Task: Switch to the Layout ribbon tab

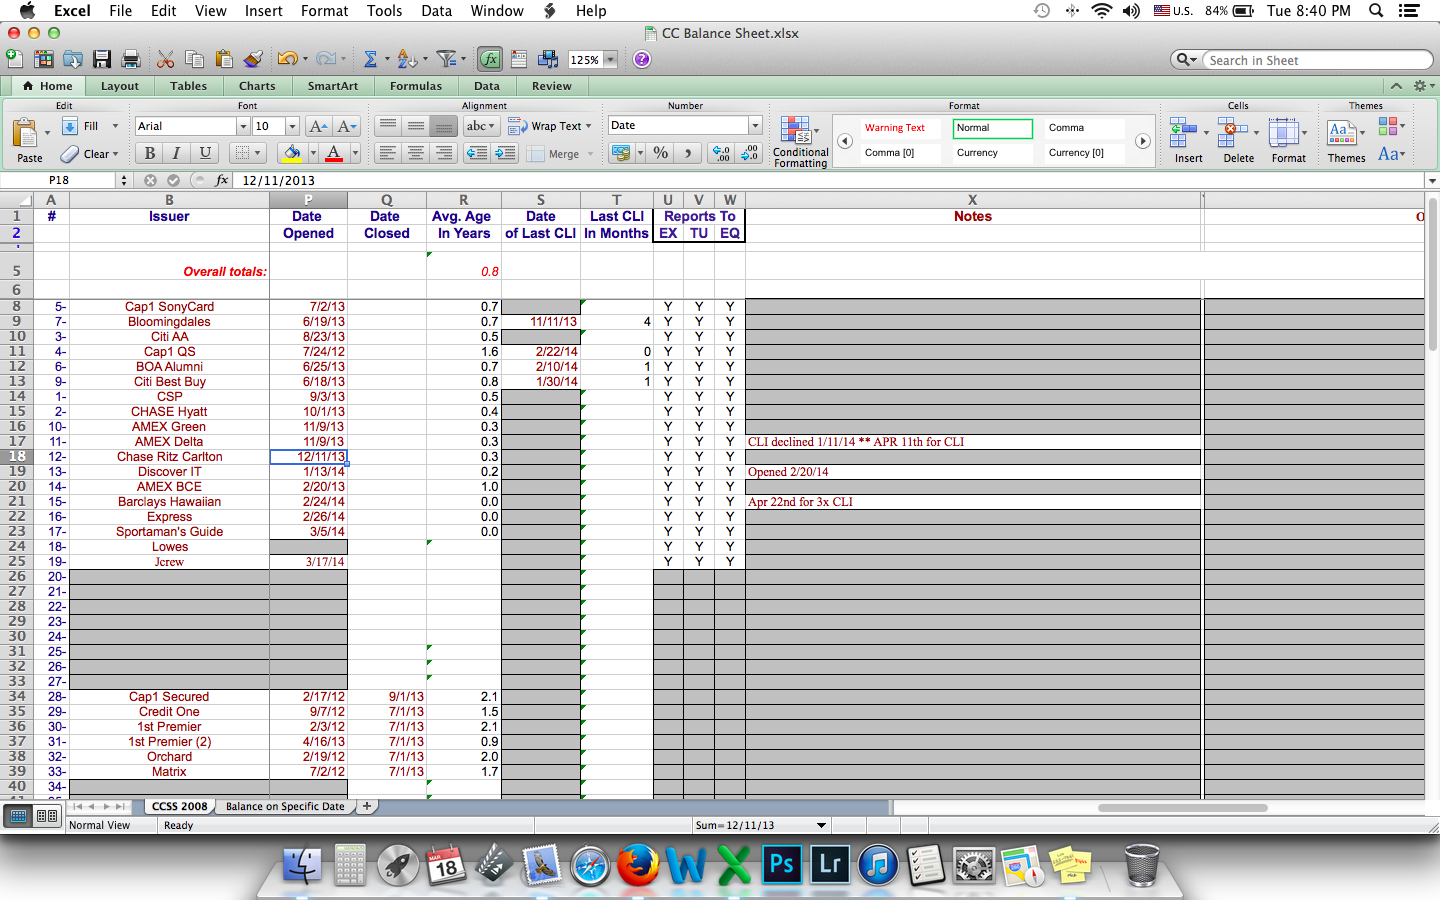Action: point(119,86)
